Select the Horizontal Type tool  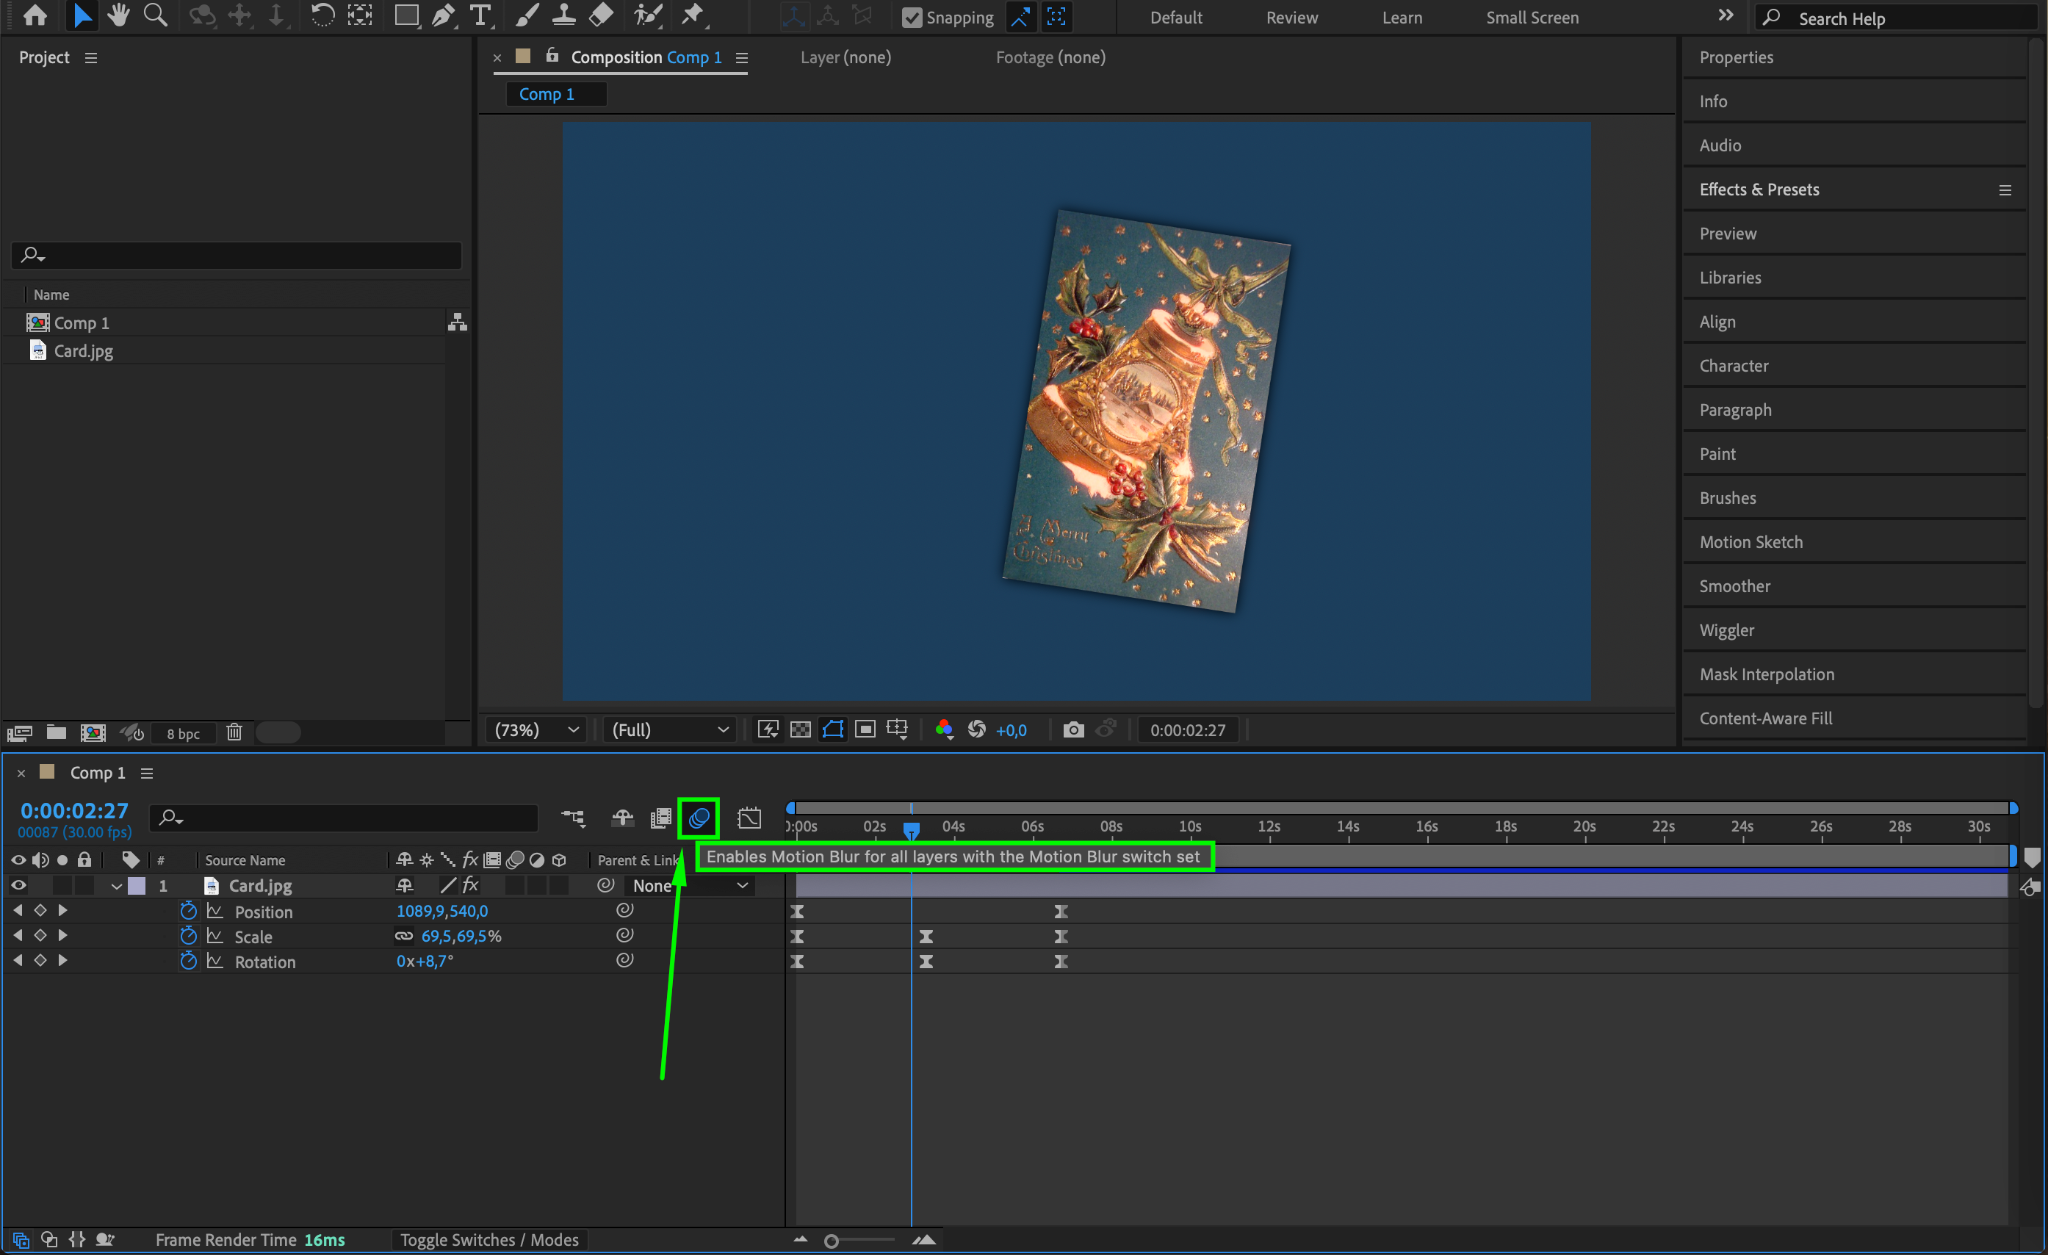[480, 15]
